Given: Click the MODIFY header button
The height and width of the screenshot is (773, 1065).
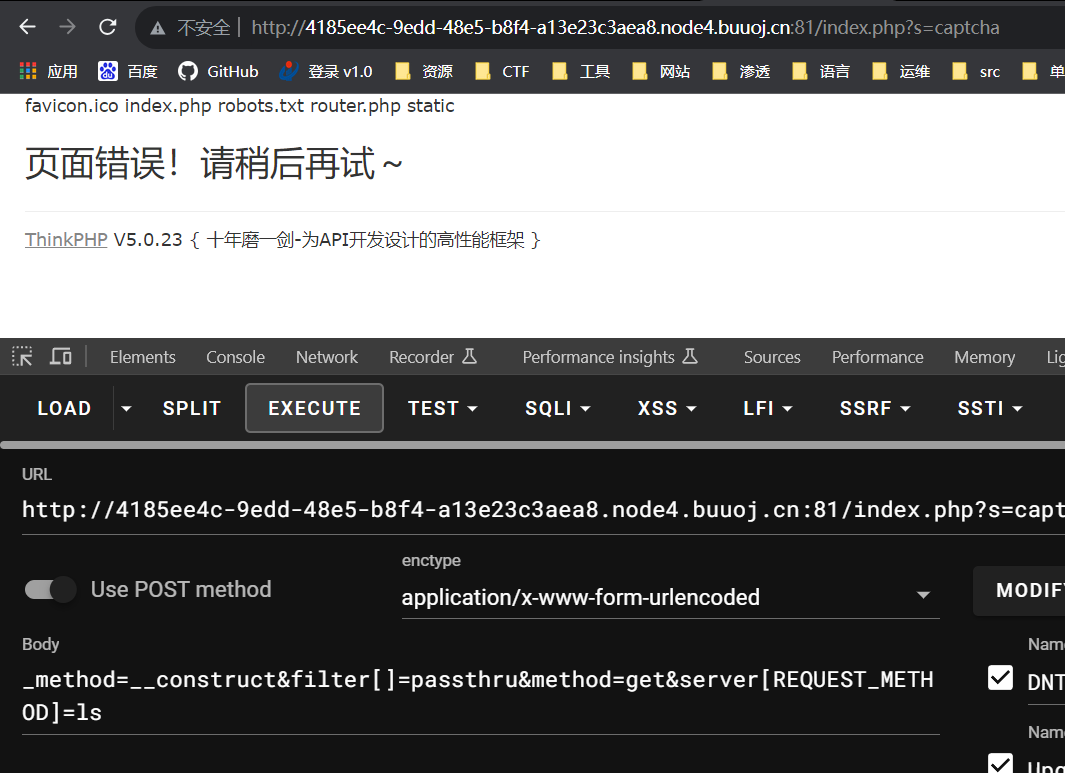Looking at the screenshot, I should click(x=1019, y=590).
